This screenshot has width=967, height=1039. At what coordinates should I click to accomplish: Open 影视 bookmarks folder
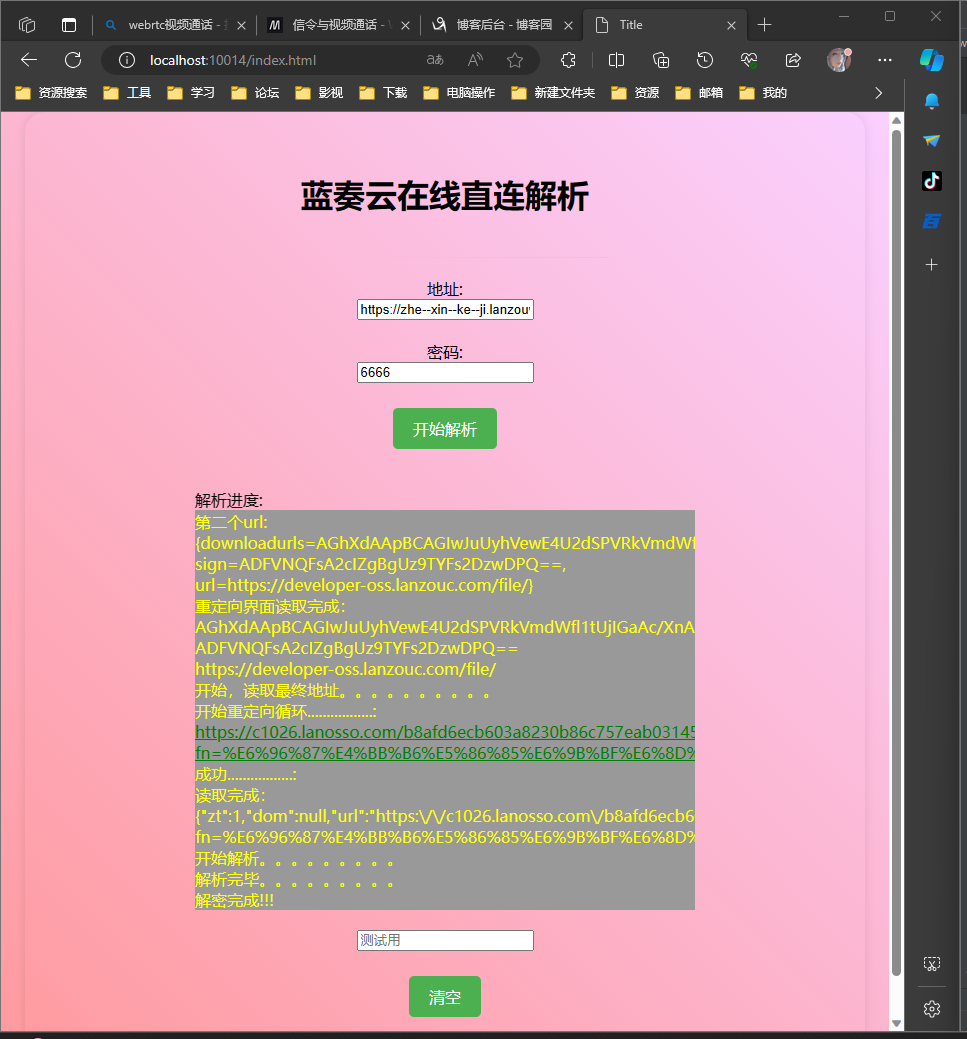tap(319, 93)
